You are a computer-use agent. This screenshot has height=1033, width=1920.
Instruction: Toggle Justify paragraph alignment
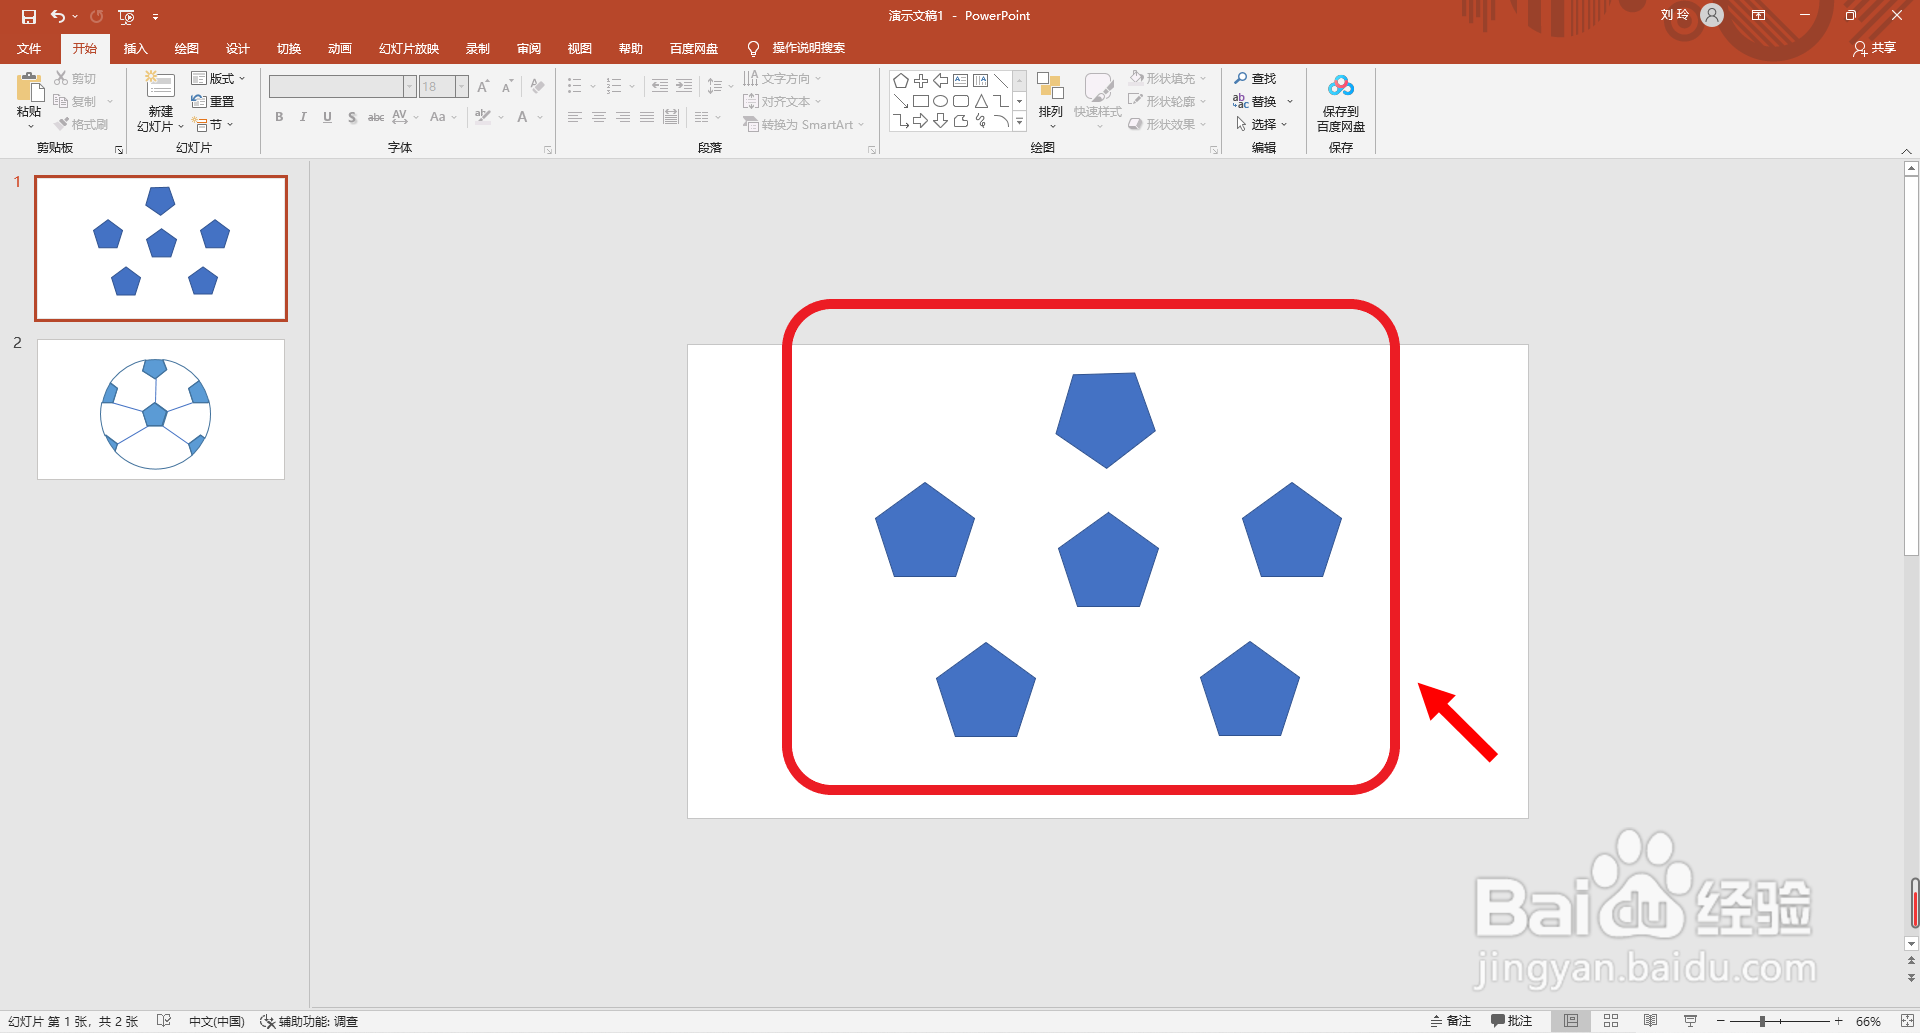tap(647, 117)
